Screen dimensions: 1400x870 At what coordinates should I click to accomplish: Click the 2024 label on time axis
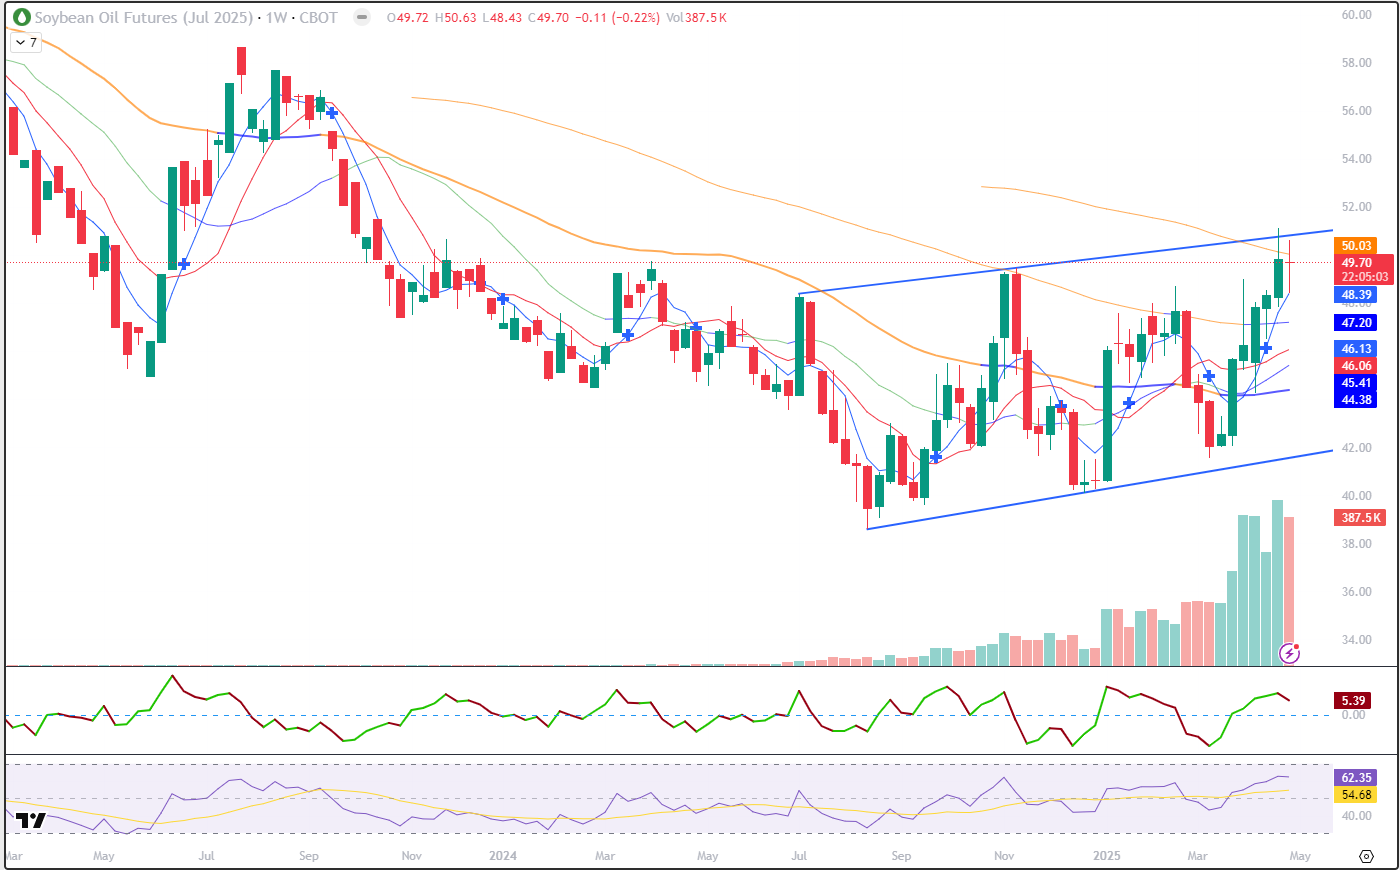click(503, 856)
